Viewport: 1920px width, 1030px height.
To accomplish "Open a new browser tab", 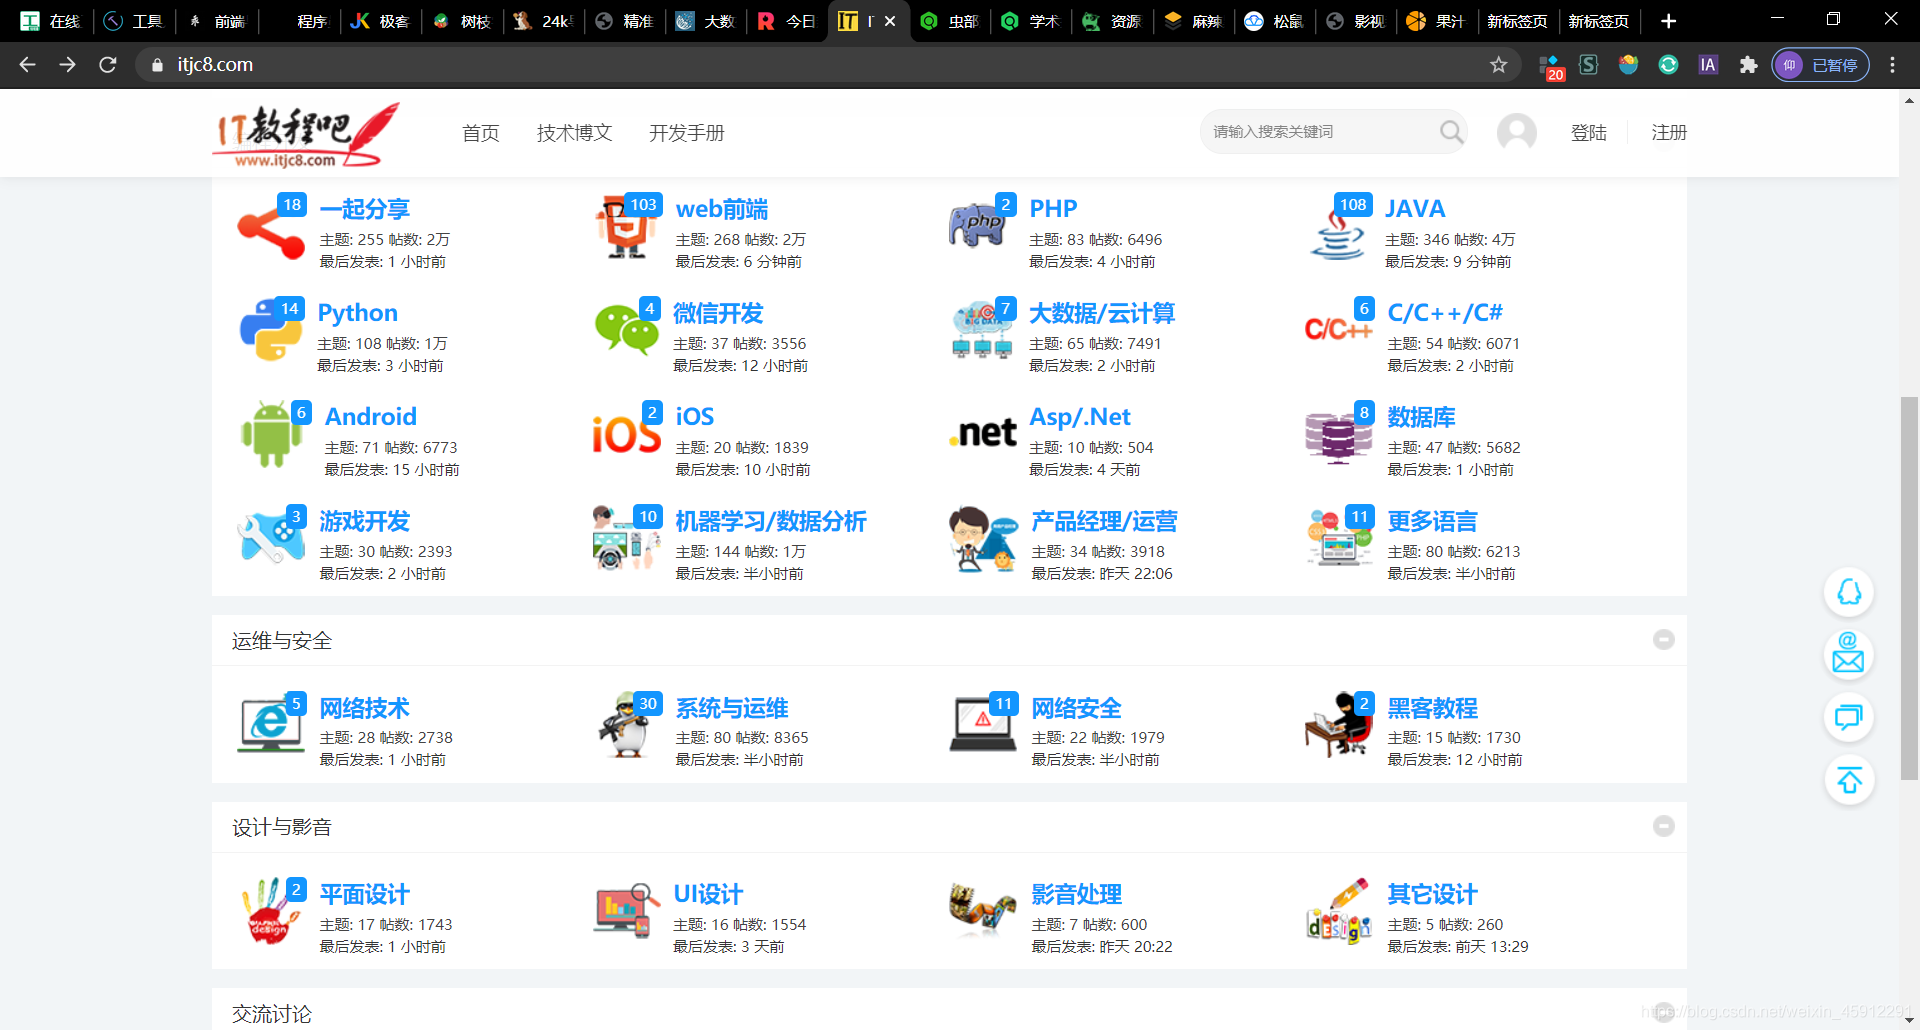I will point(1668,21).
